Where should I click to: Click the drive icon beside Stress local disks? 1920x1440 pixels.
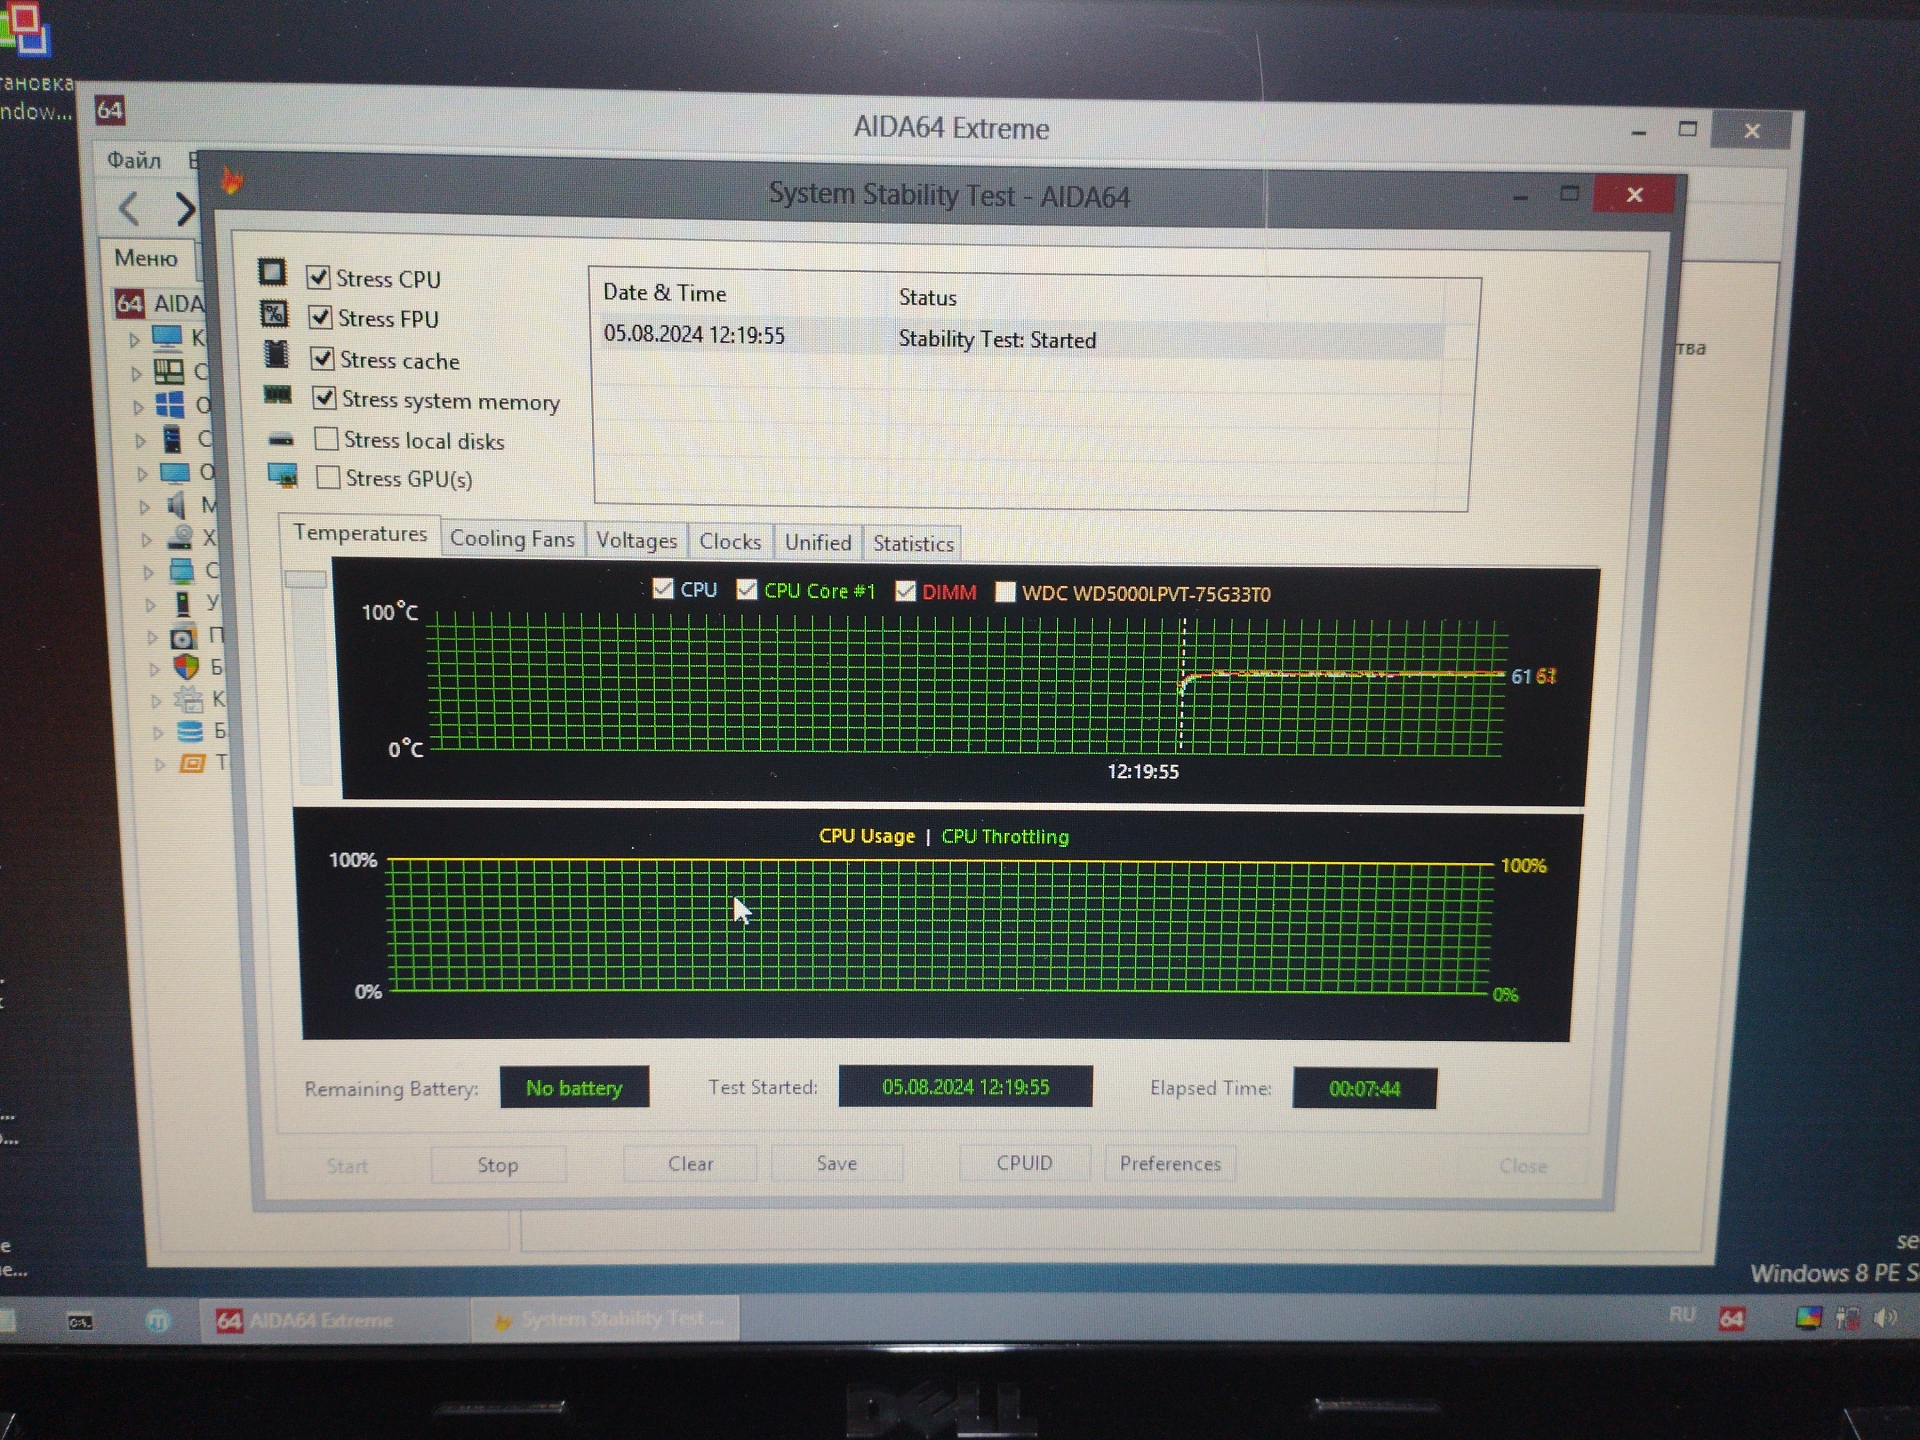point(281,439)
